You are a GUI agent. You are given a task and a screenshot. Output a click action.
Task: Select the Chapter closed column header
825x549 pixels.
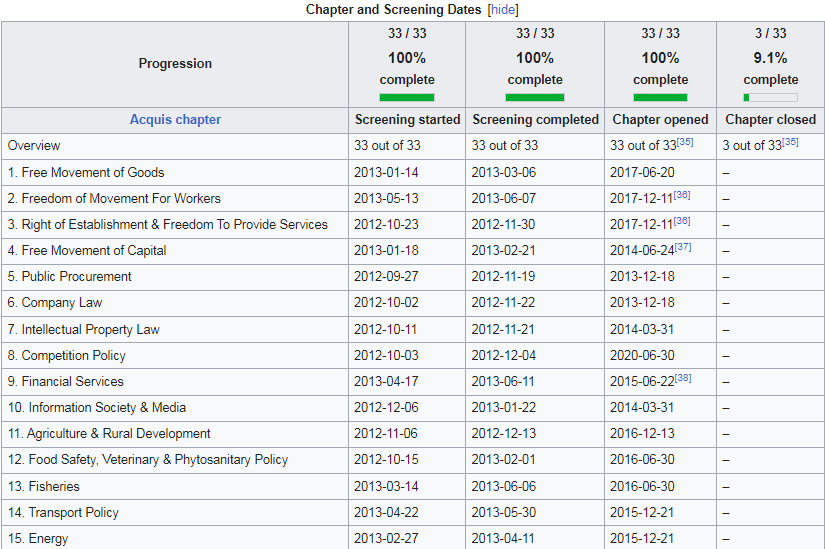click(x=770, y=119)
